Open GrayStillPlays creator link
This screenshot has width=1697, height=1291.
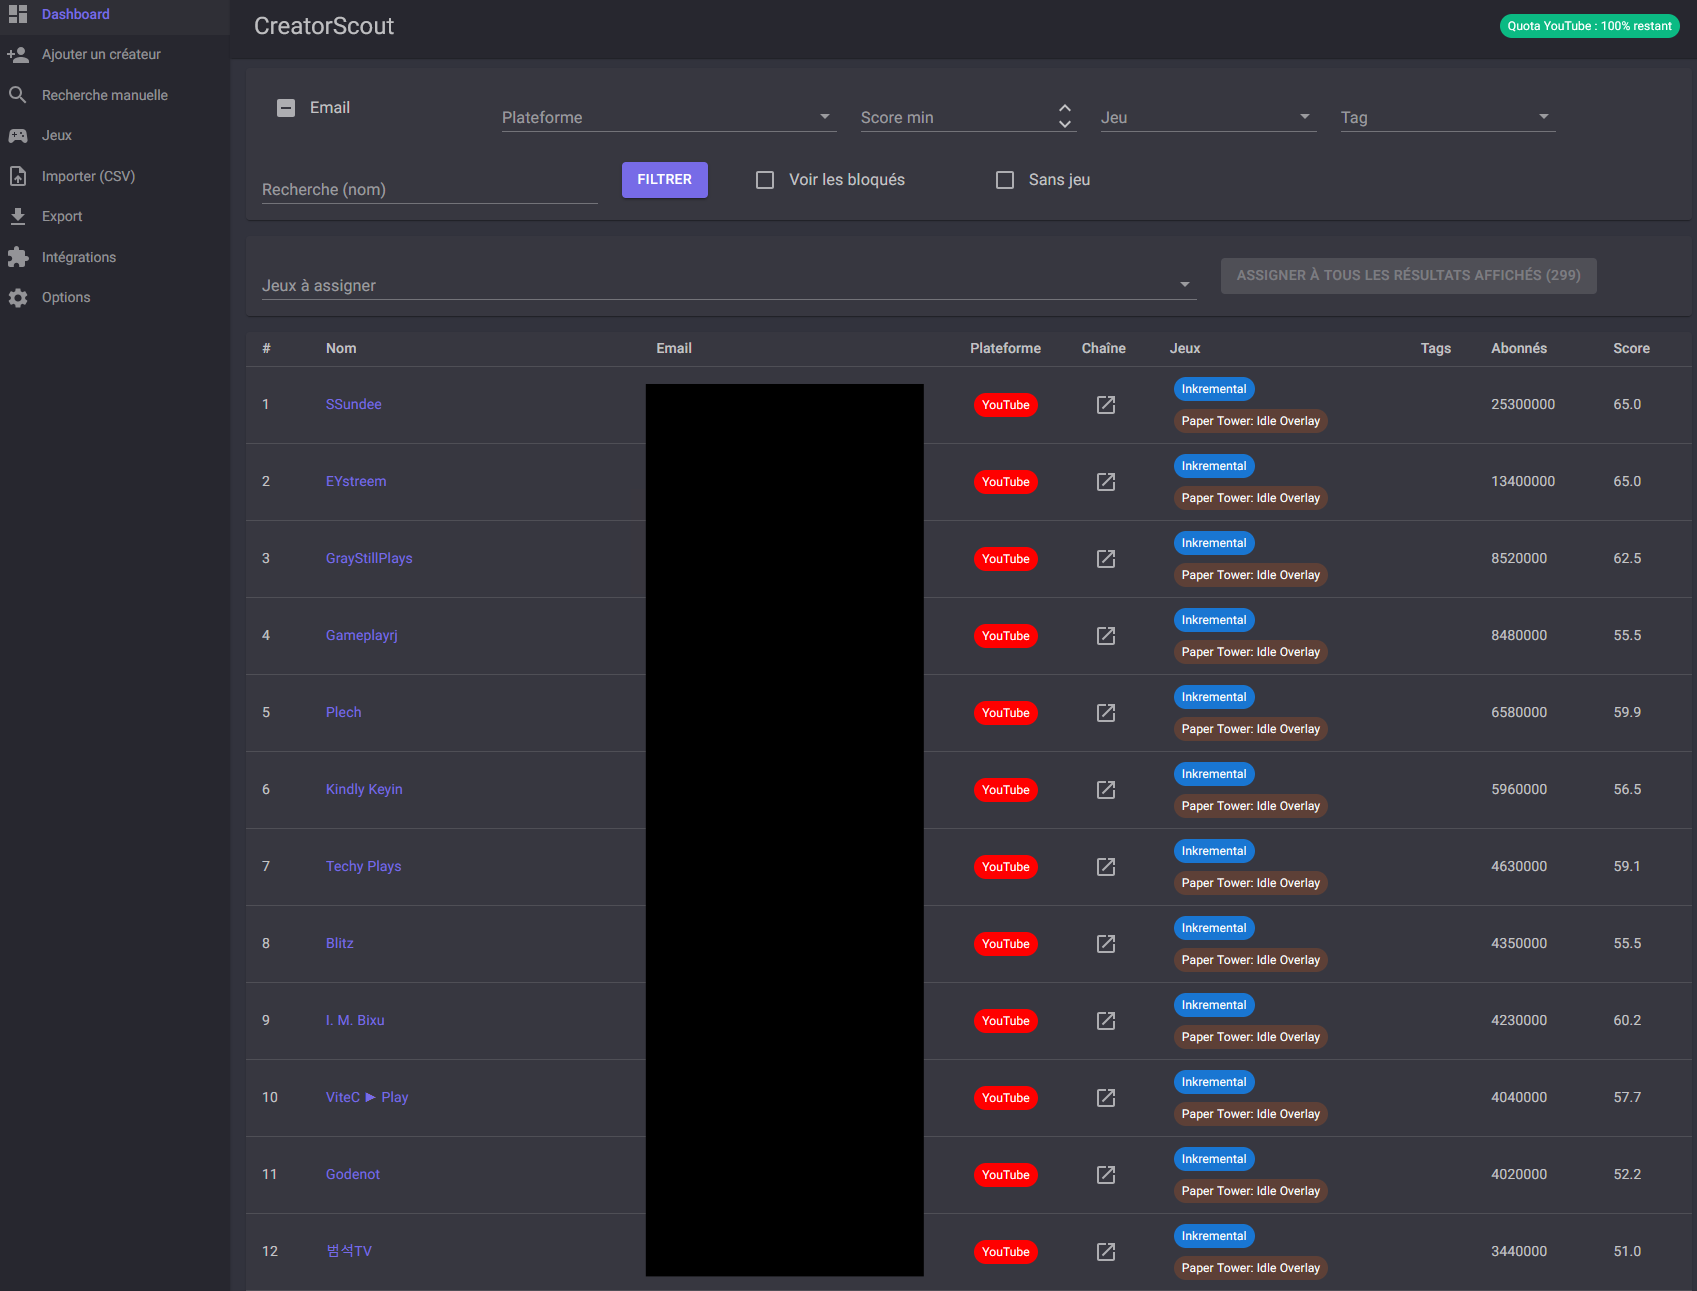point(369,558)
